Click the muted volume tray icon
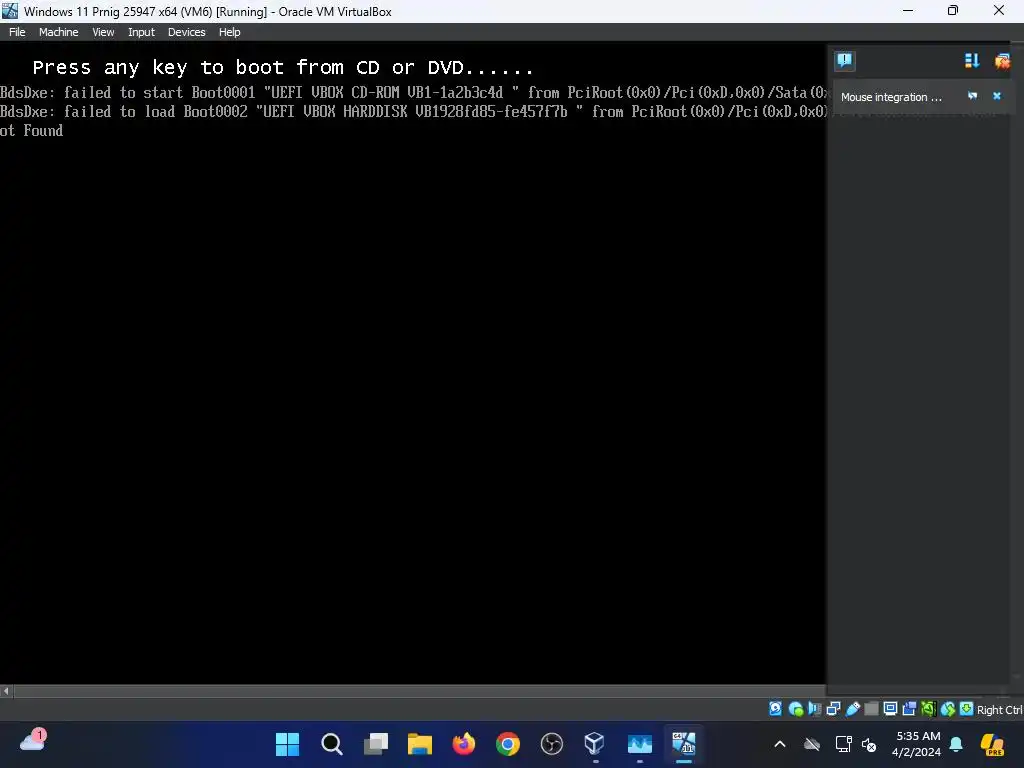This screenshot has width=1024, height=768. [869, 744]
